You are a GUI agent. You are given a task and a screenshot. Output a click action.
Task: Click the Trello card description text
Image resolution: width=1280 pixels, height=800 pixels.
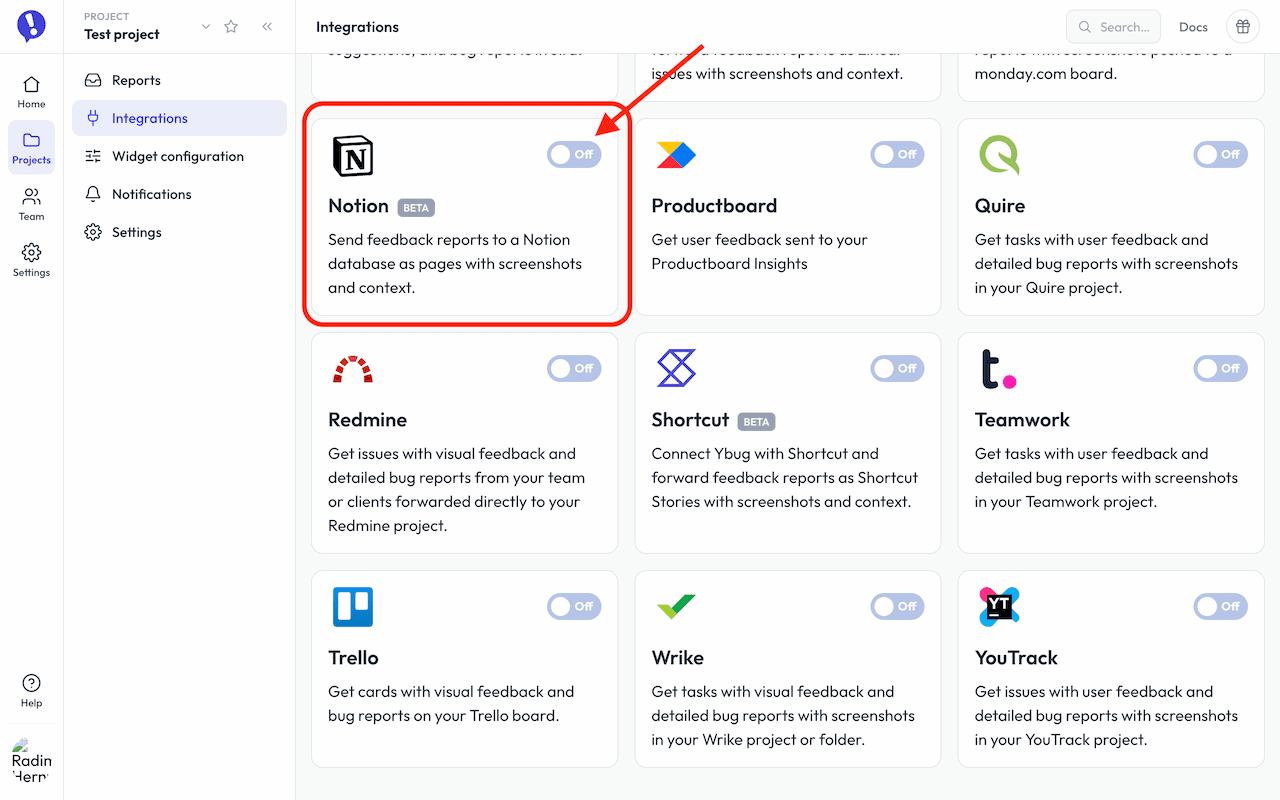click(451, 704)
